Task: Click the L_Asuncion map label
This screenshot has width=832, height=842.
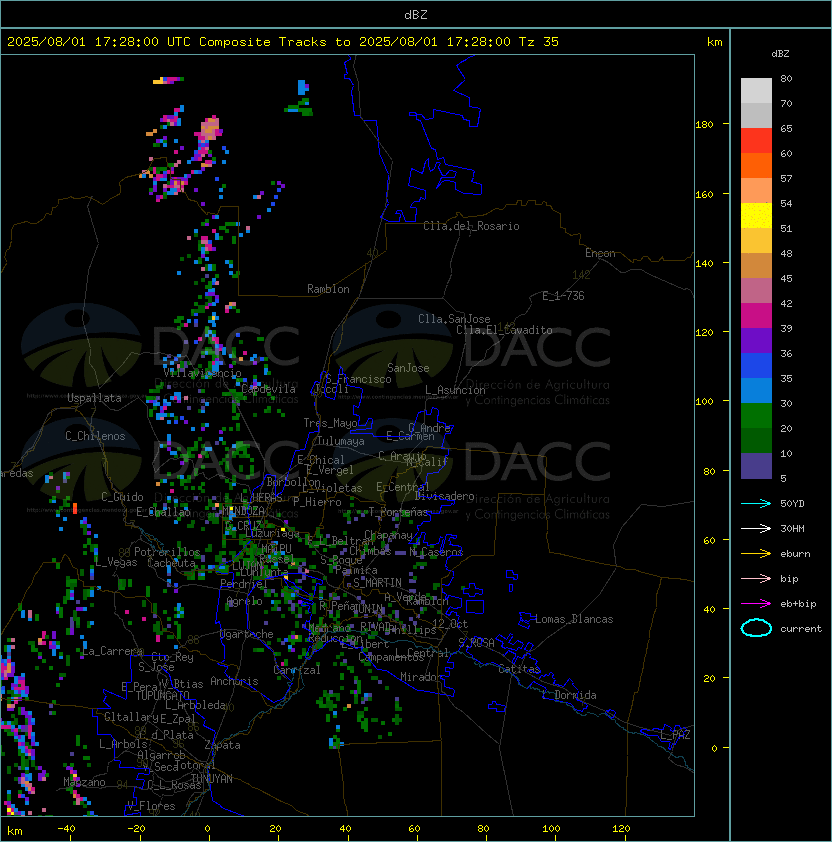Action: [455, 390]
